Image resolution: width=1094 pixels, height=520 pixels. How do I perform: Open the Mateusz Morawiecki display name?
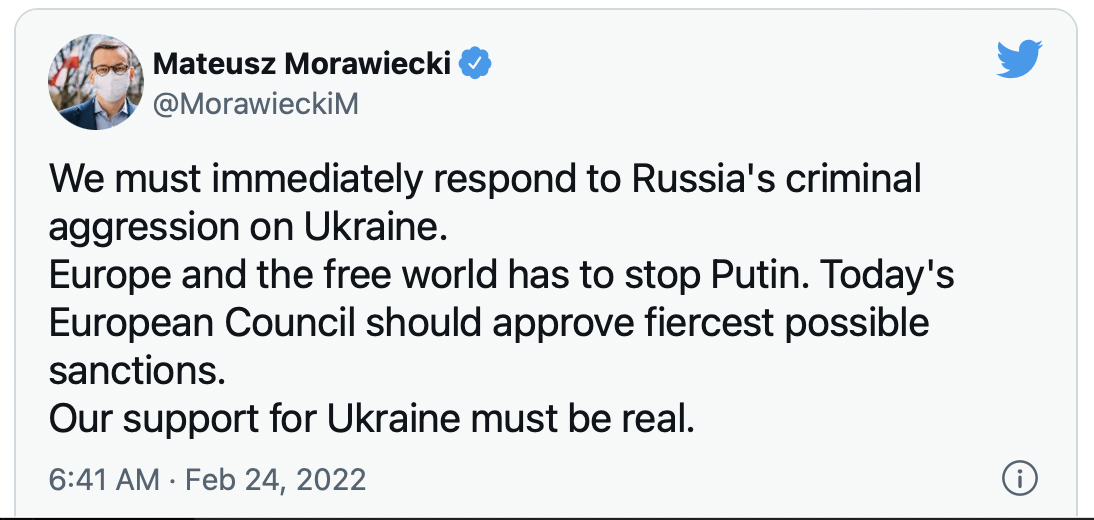click(x=301, y=65)
